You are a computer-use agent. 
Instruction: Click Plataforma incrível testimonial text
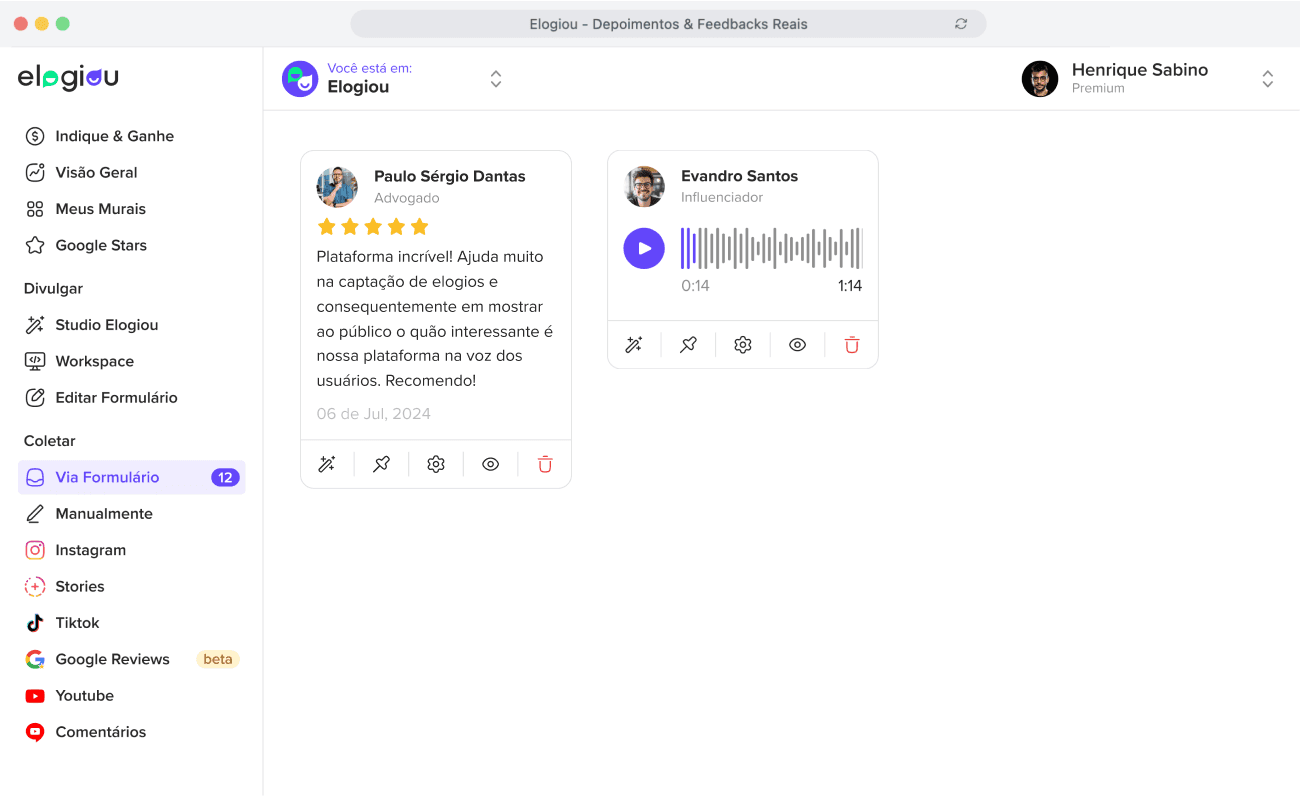pyautogui.click(x=435, y=319)
